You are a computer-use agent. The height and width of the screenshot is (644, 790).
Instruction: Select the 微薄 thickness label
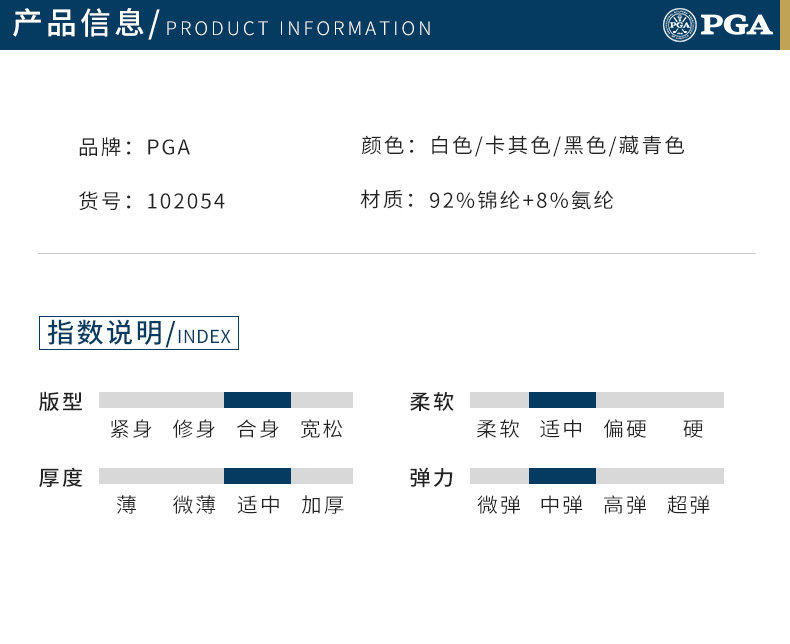click(x=194, y=505)
